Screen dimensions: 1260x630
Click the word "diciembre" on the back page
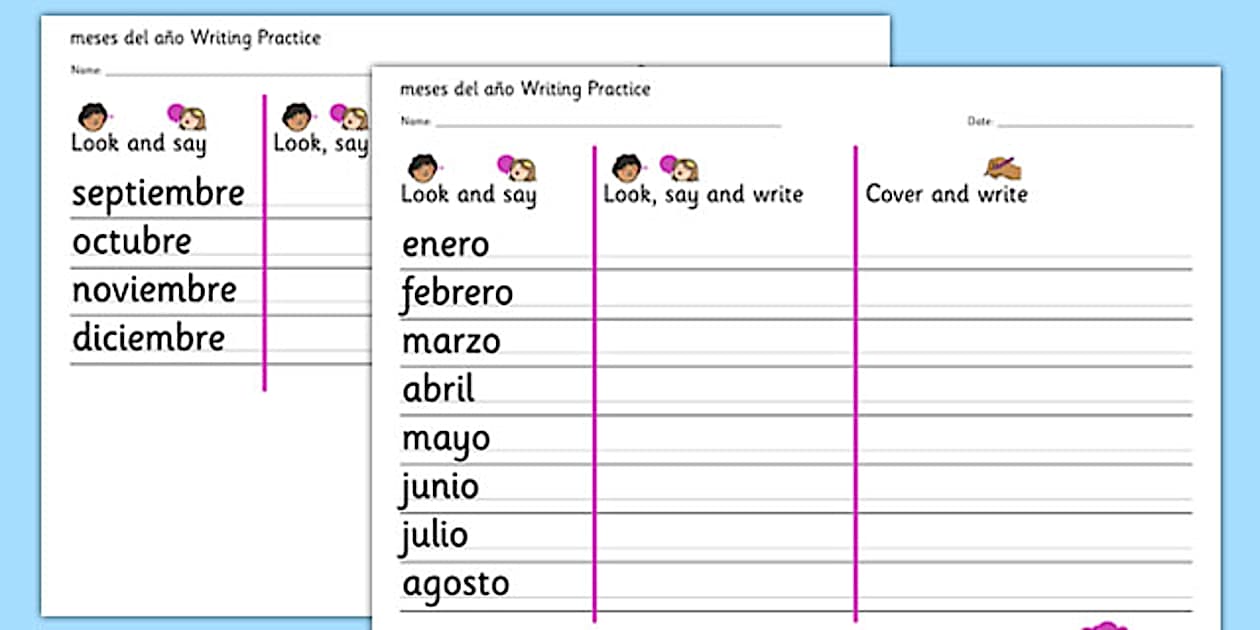pos(148,338)
